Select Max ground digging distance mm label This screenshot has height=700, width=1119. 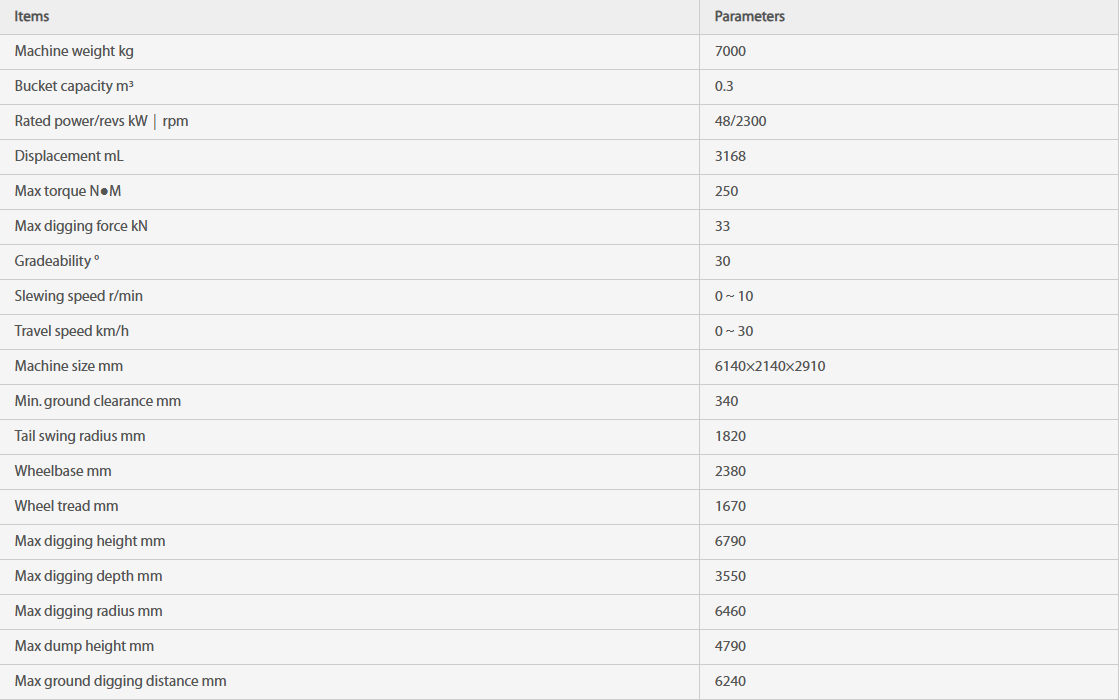[120, 681]
